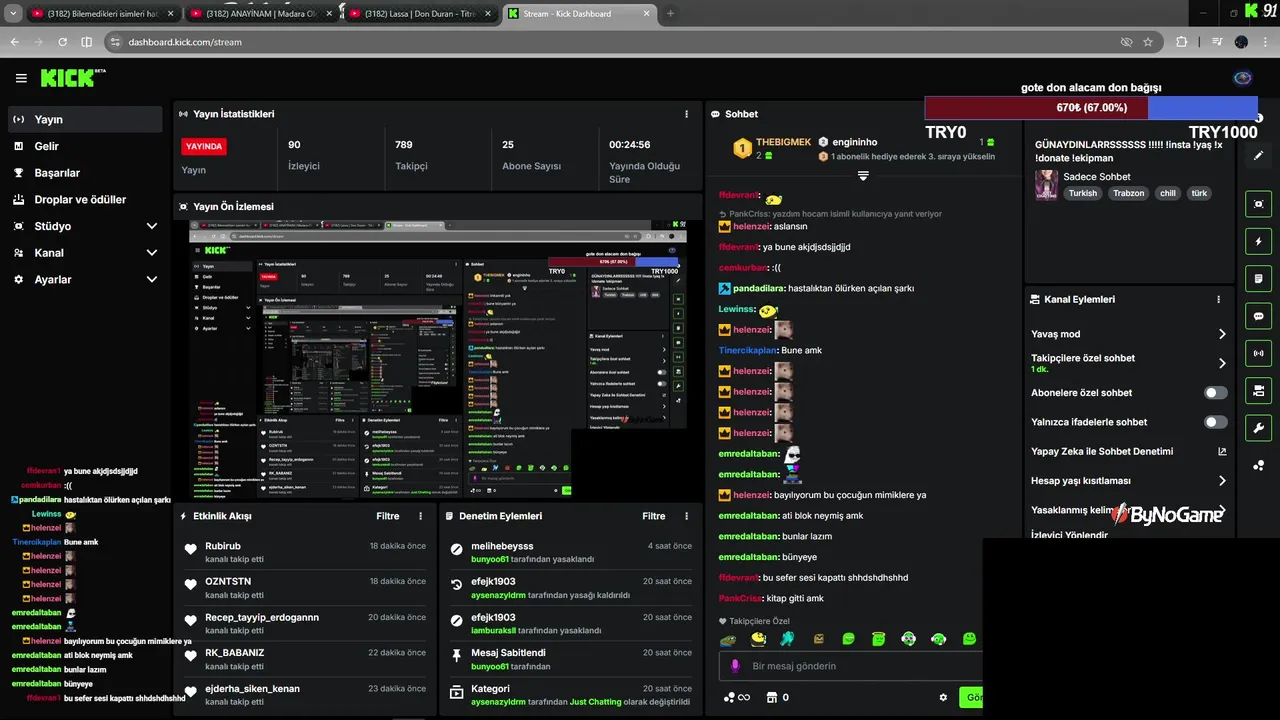Select Yayın in the sidebar
The image size is (1280, 720).
[x=85, y=119]
